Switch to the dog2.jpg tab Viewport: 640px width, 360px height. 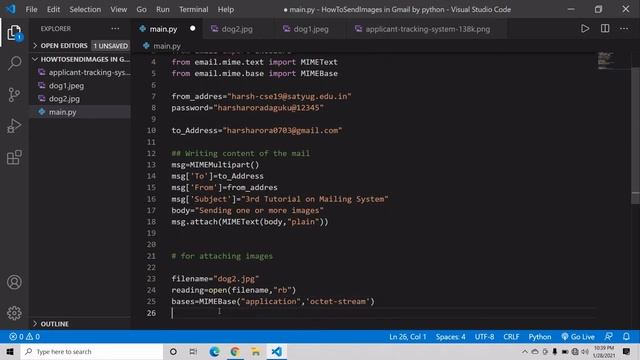(x=237, y=29)
